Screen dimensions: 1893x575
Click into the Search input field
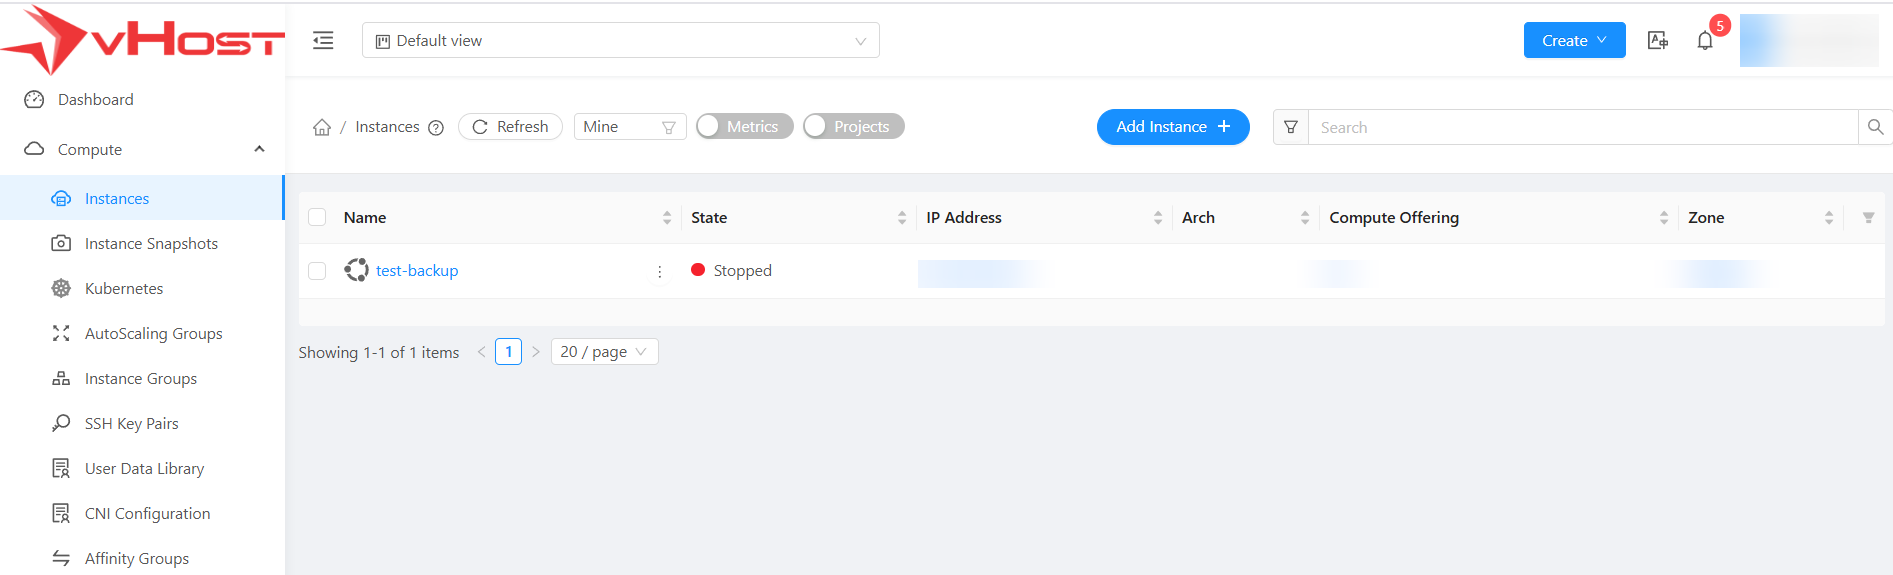tap(1582, 128)
